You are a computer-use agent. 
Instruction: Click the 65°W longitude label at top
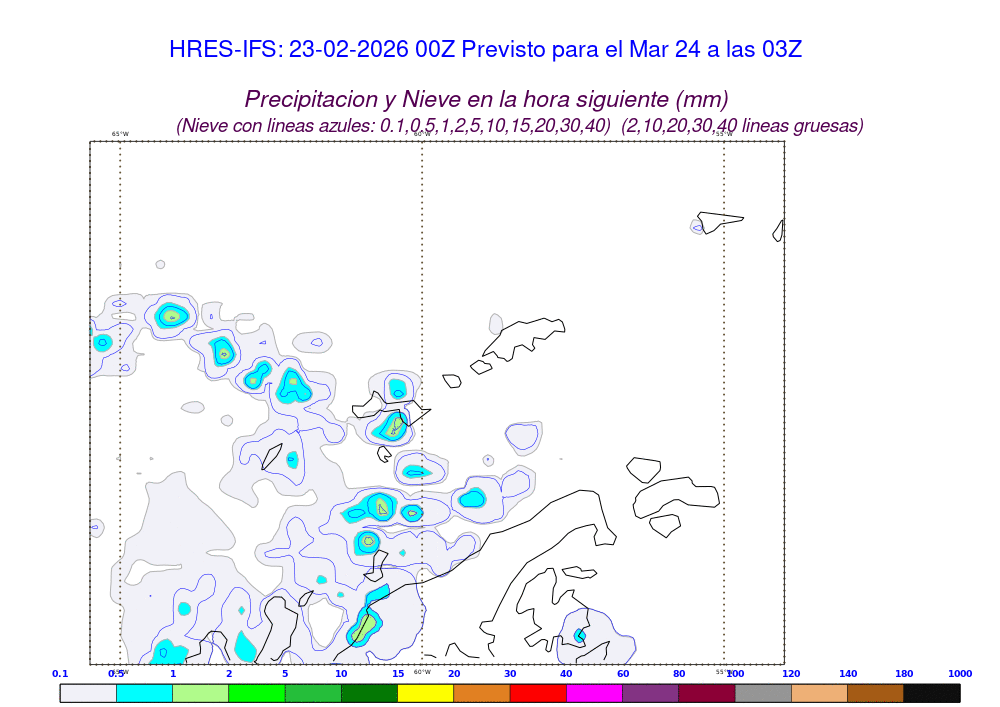[x=120, y=134]
